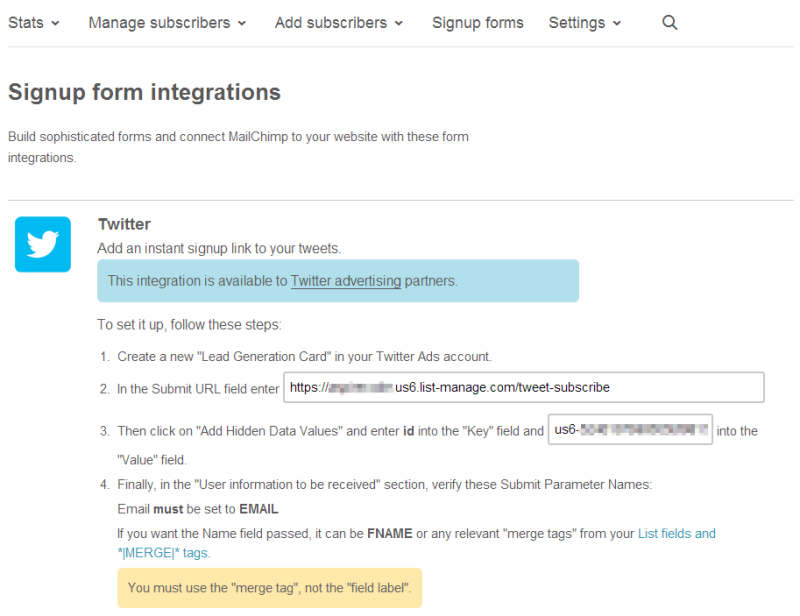This screenshot has width=800, height=616.
Task: Click the blue Twitter partners notice banner
Action: coord(338,281)
